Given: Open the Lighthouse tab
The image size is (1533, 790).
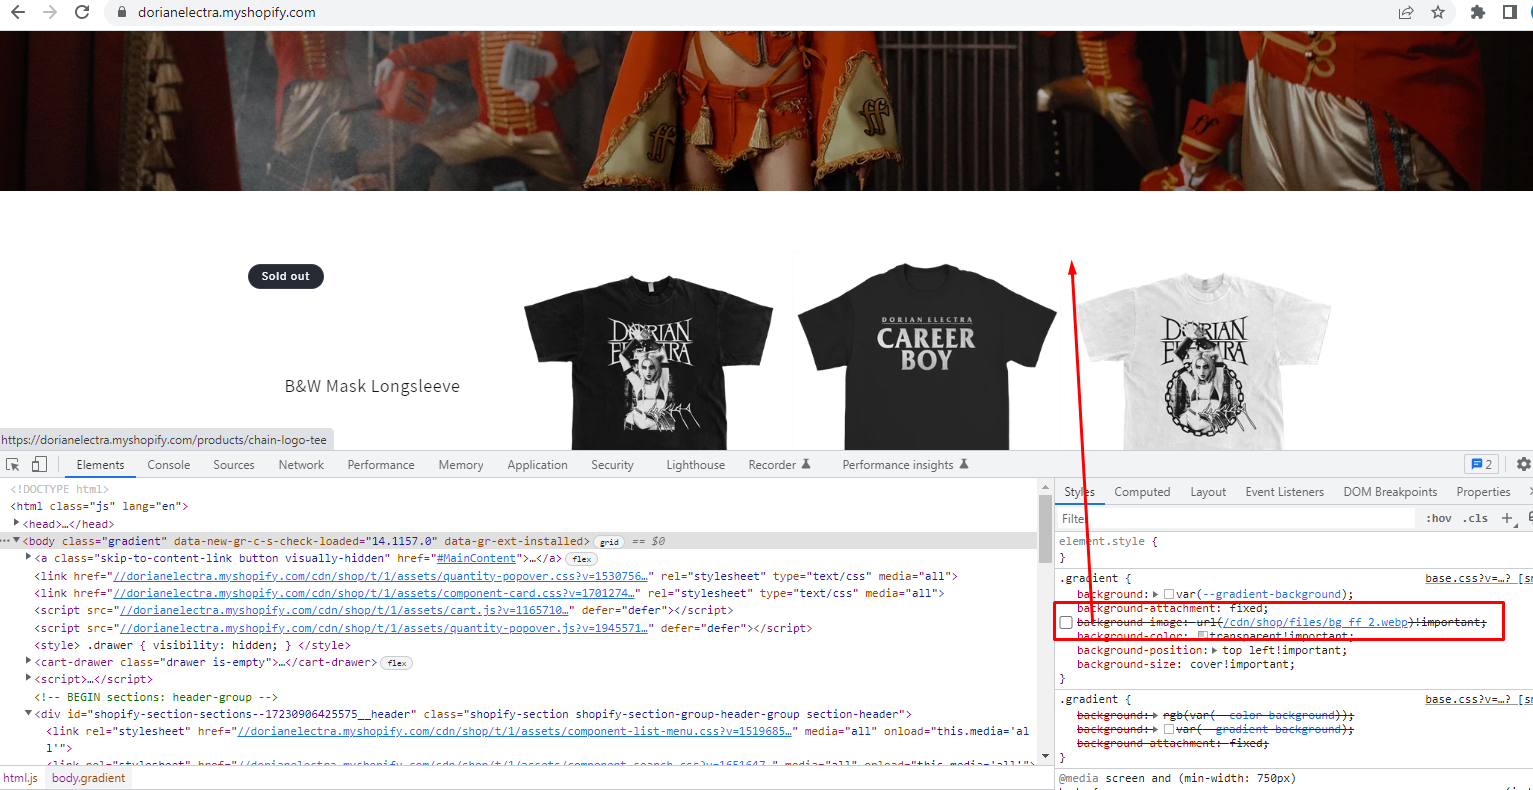Looking at the screenshot, I should click(696, 465).
